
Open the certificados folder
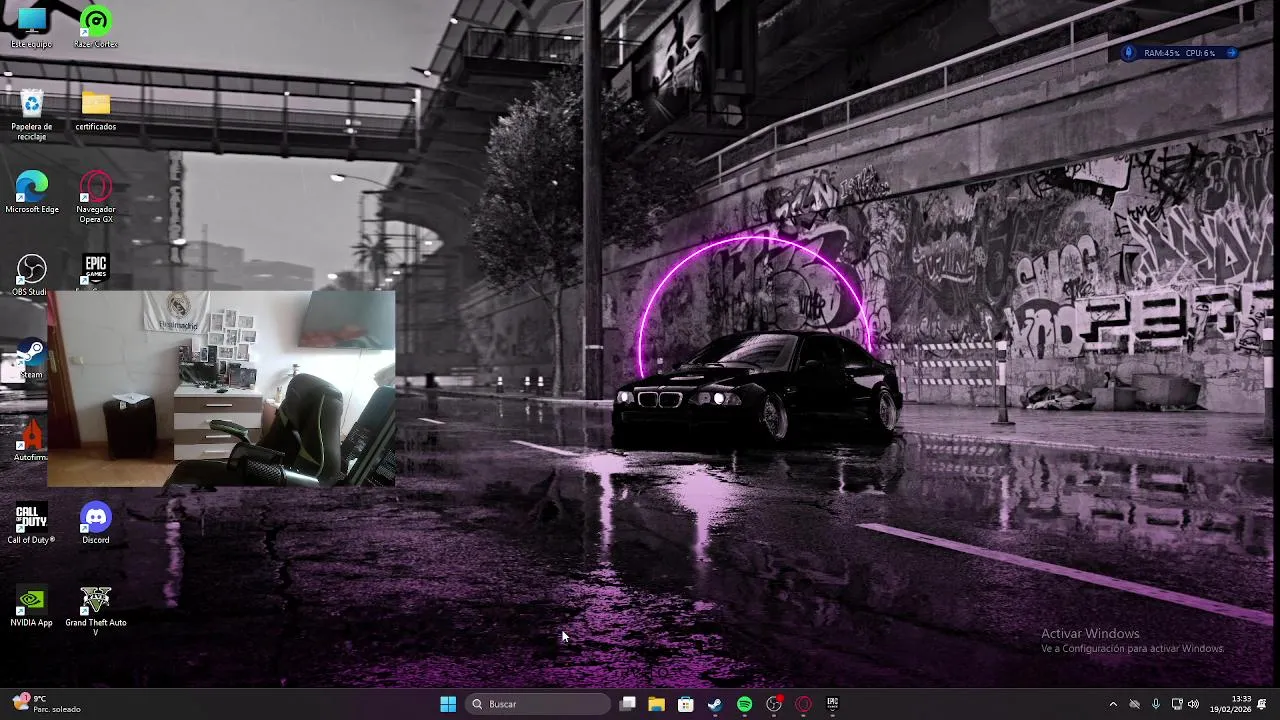pyautogui.click(x=96, y=110)
